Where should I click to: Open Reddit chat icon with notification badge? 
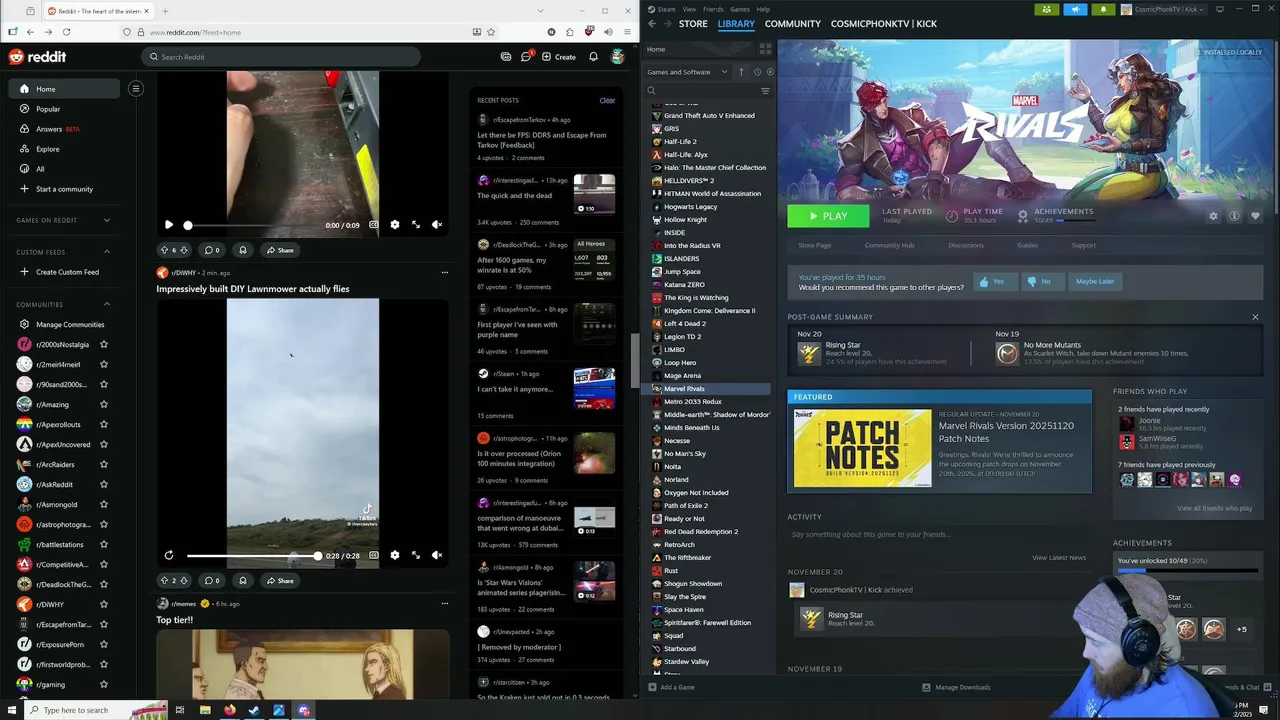click(x=526, y=56)
